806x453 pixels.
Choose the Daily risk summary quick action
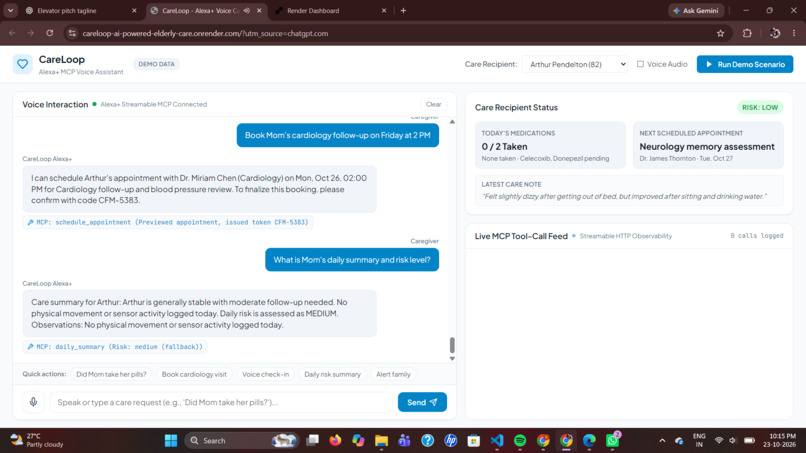[x=332, y=374]
